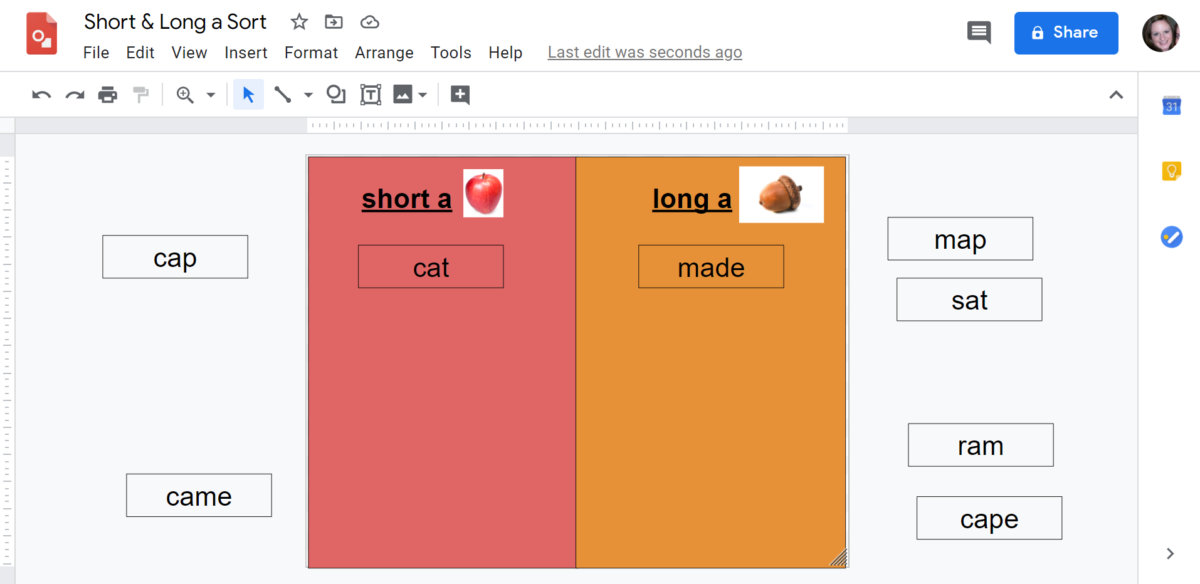The width and height of the screenshot is (1200, 584).
Task: Open Google Calendar in the side panel
Action: tap(1171, 106)
